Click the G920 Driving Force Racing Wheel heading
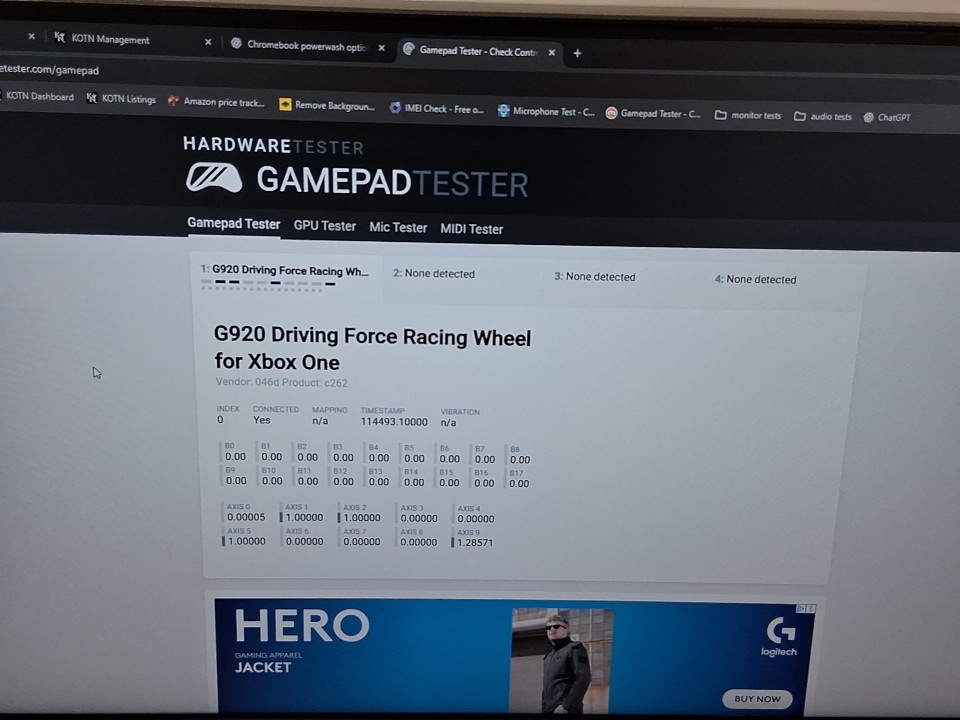The width and height of the screenshot is (960, 720). [x=372, y=349]
